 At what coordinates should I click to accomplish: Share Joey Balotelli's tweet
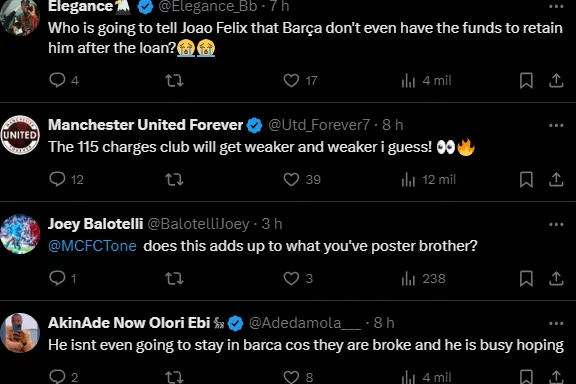click(x=556, y=279)
